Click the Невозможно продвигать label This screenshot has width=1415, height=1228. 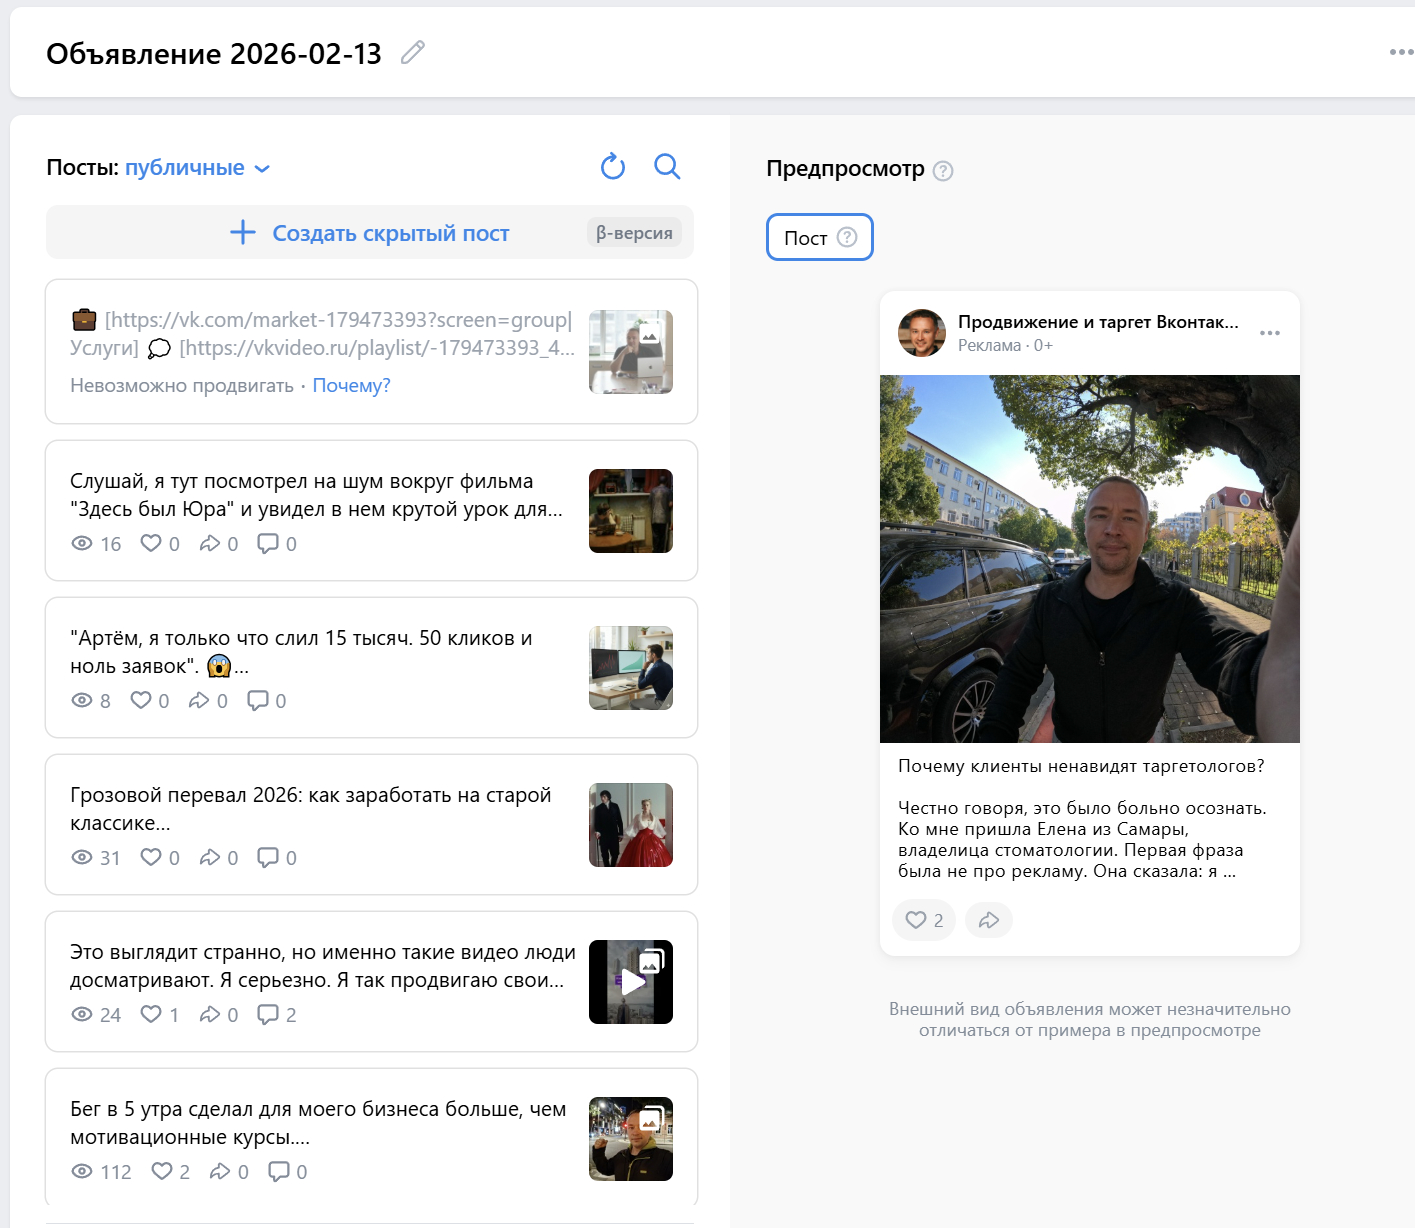[x=182, y=386]
